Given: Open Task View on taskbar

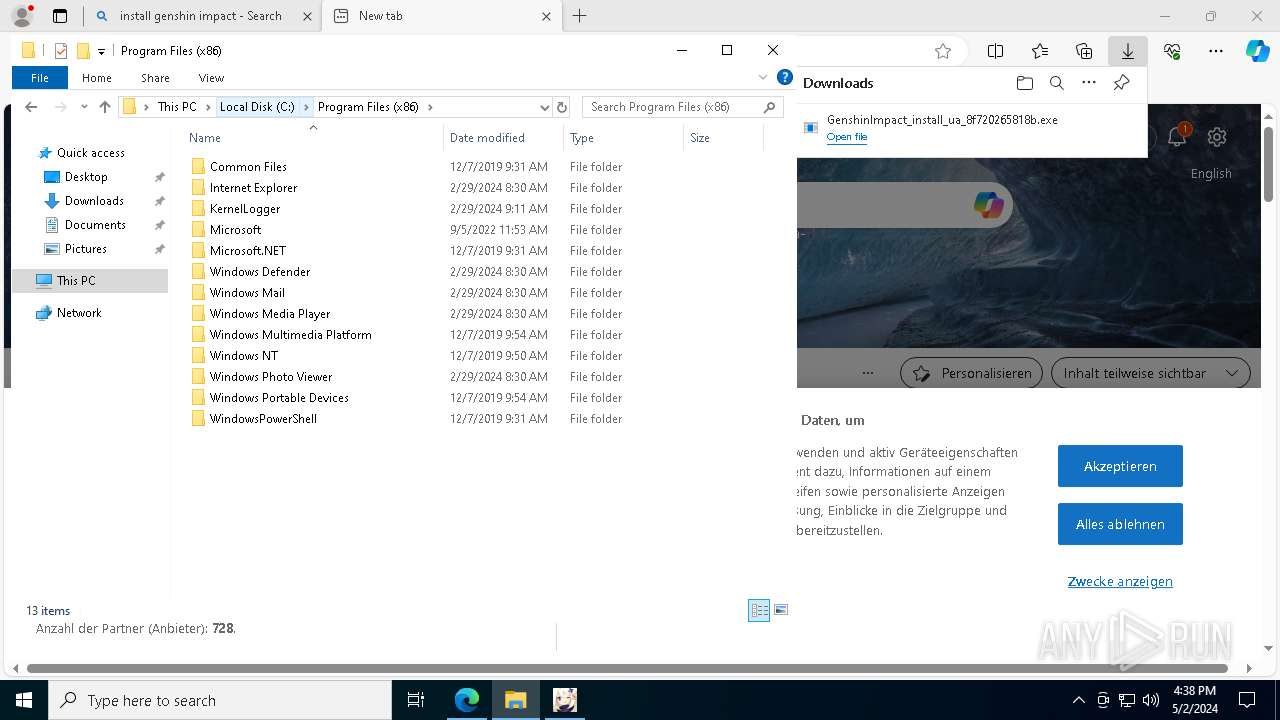Looking at the screenshot, I should click(416, 700).
